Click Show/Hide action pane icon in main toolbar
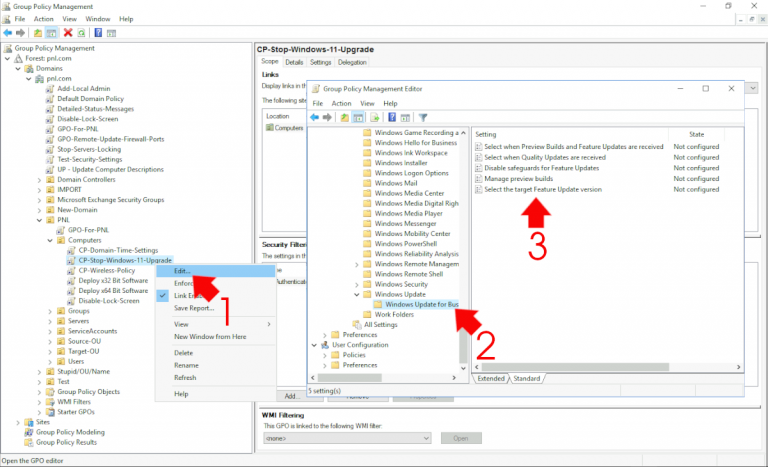Viewport: 768px width, 467px height. coord(111,33)
